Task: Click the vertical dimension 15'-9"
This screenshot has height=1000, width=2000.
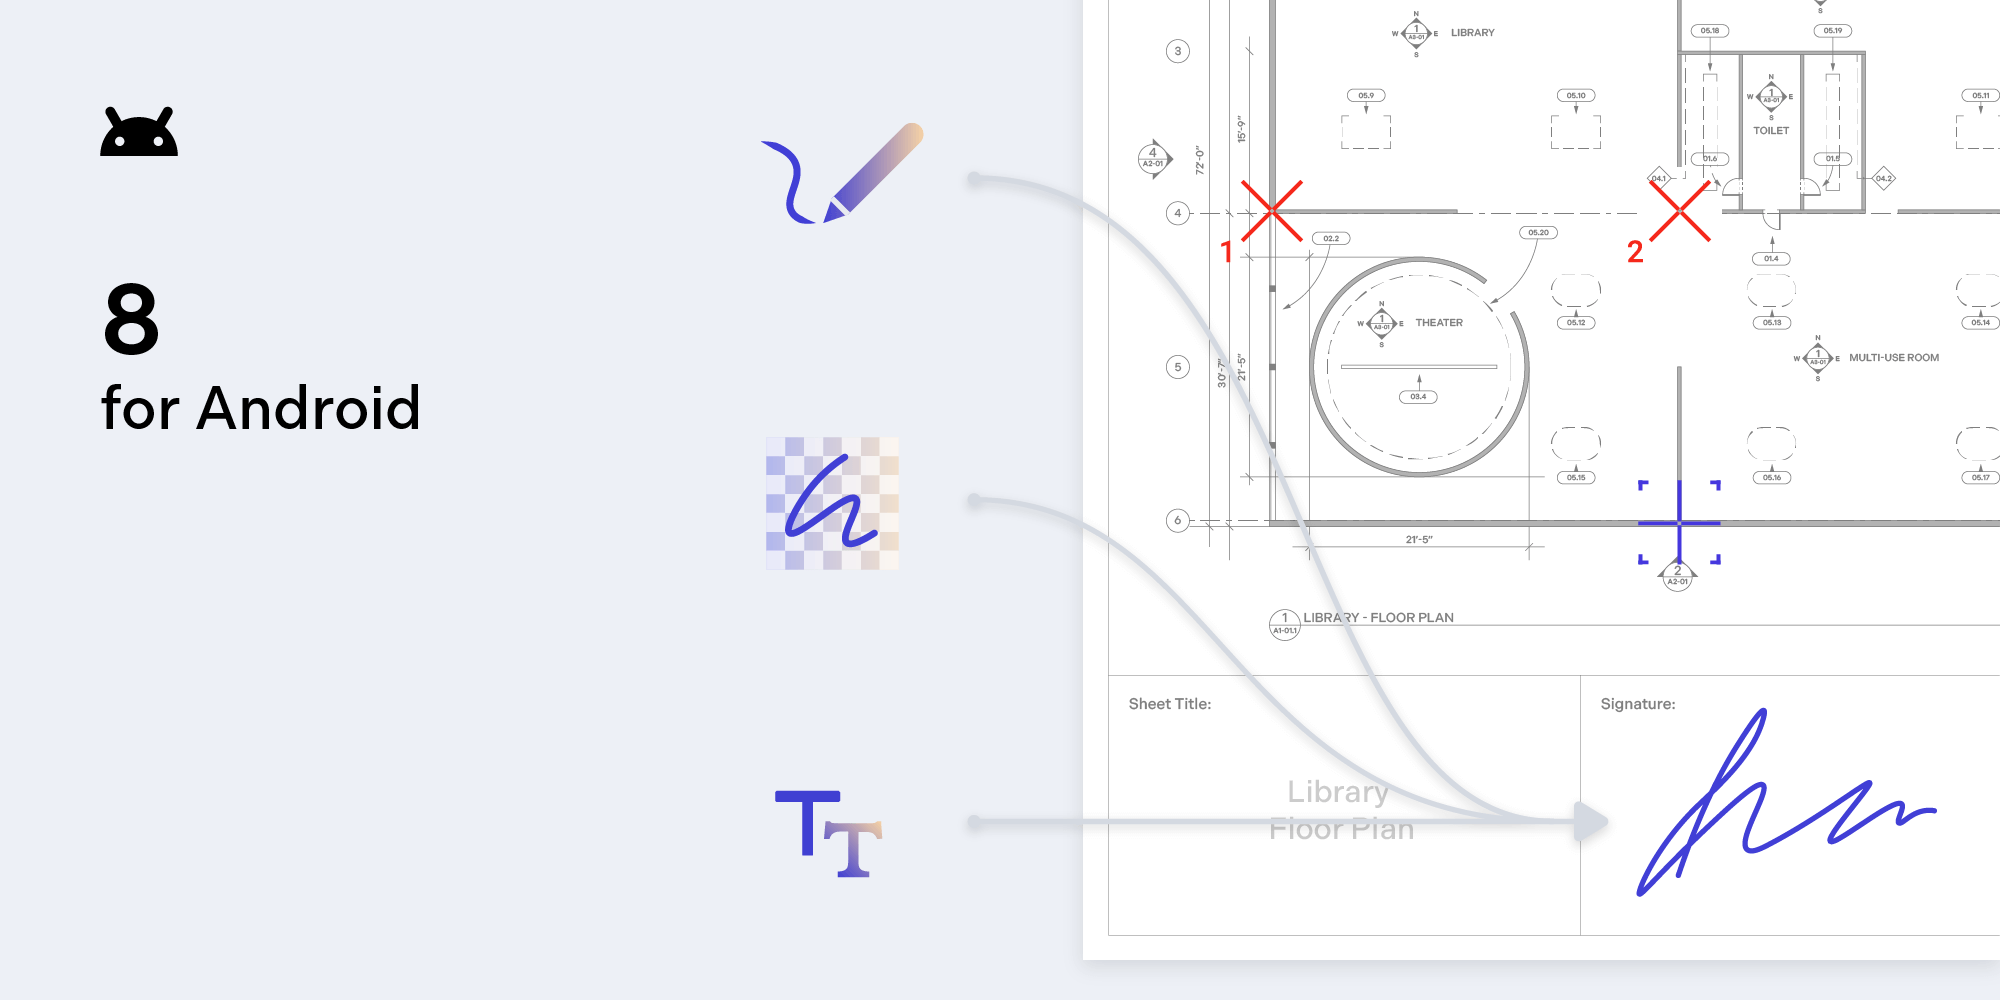Action: click(1241, 129)
